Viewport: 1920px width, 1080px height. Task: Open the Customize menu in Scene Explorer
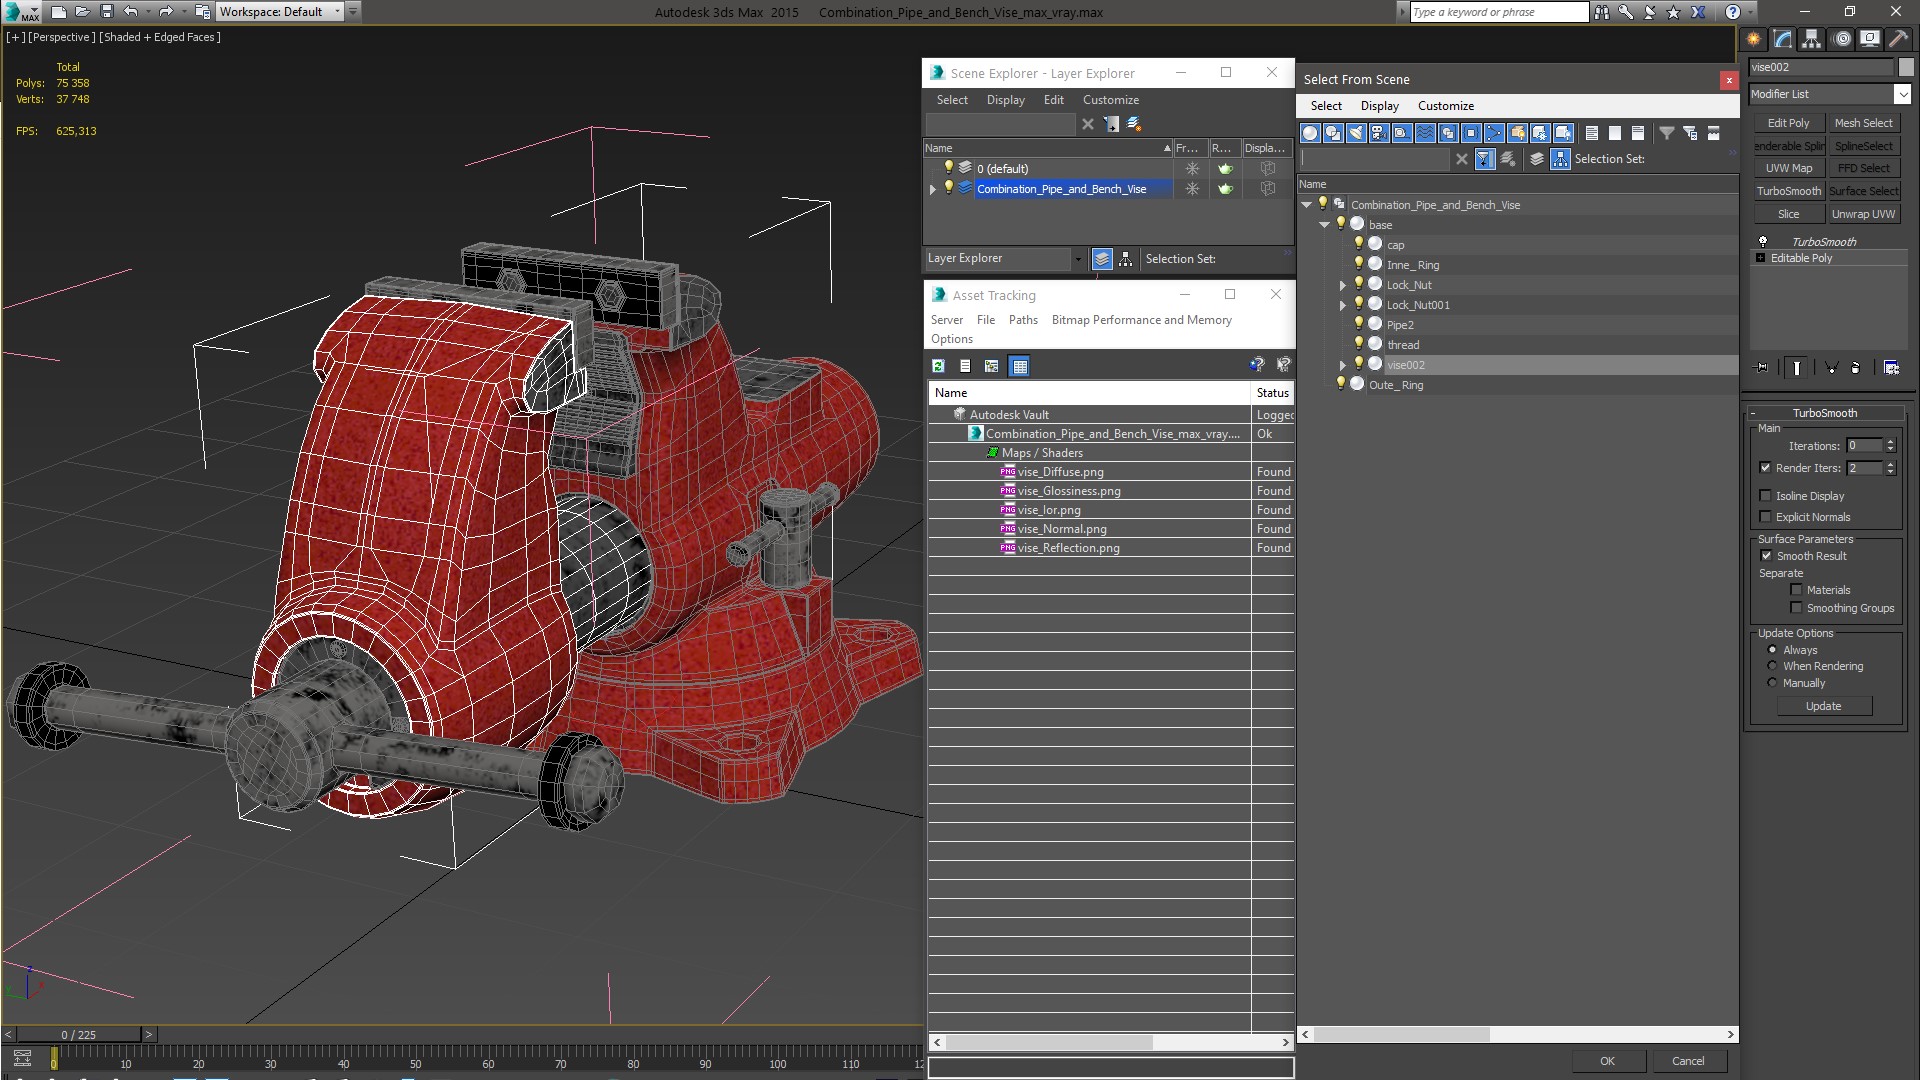[x=1110, y=99]
